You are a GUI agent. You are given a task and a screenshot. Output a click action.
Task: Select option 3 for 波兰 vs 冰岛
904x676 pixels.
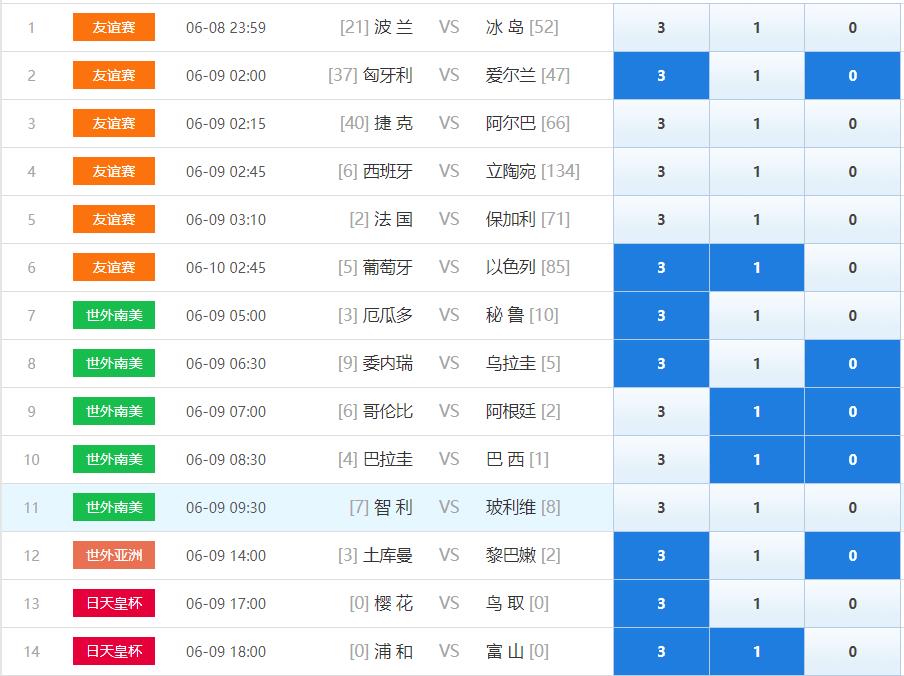[661, 28]
